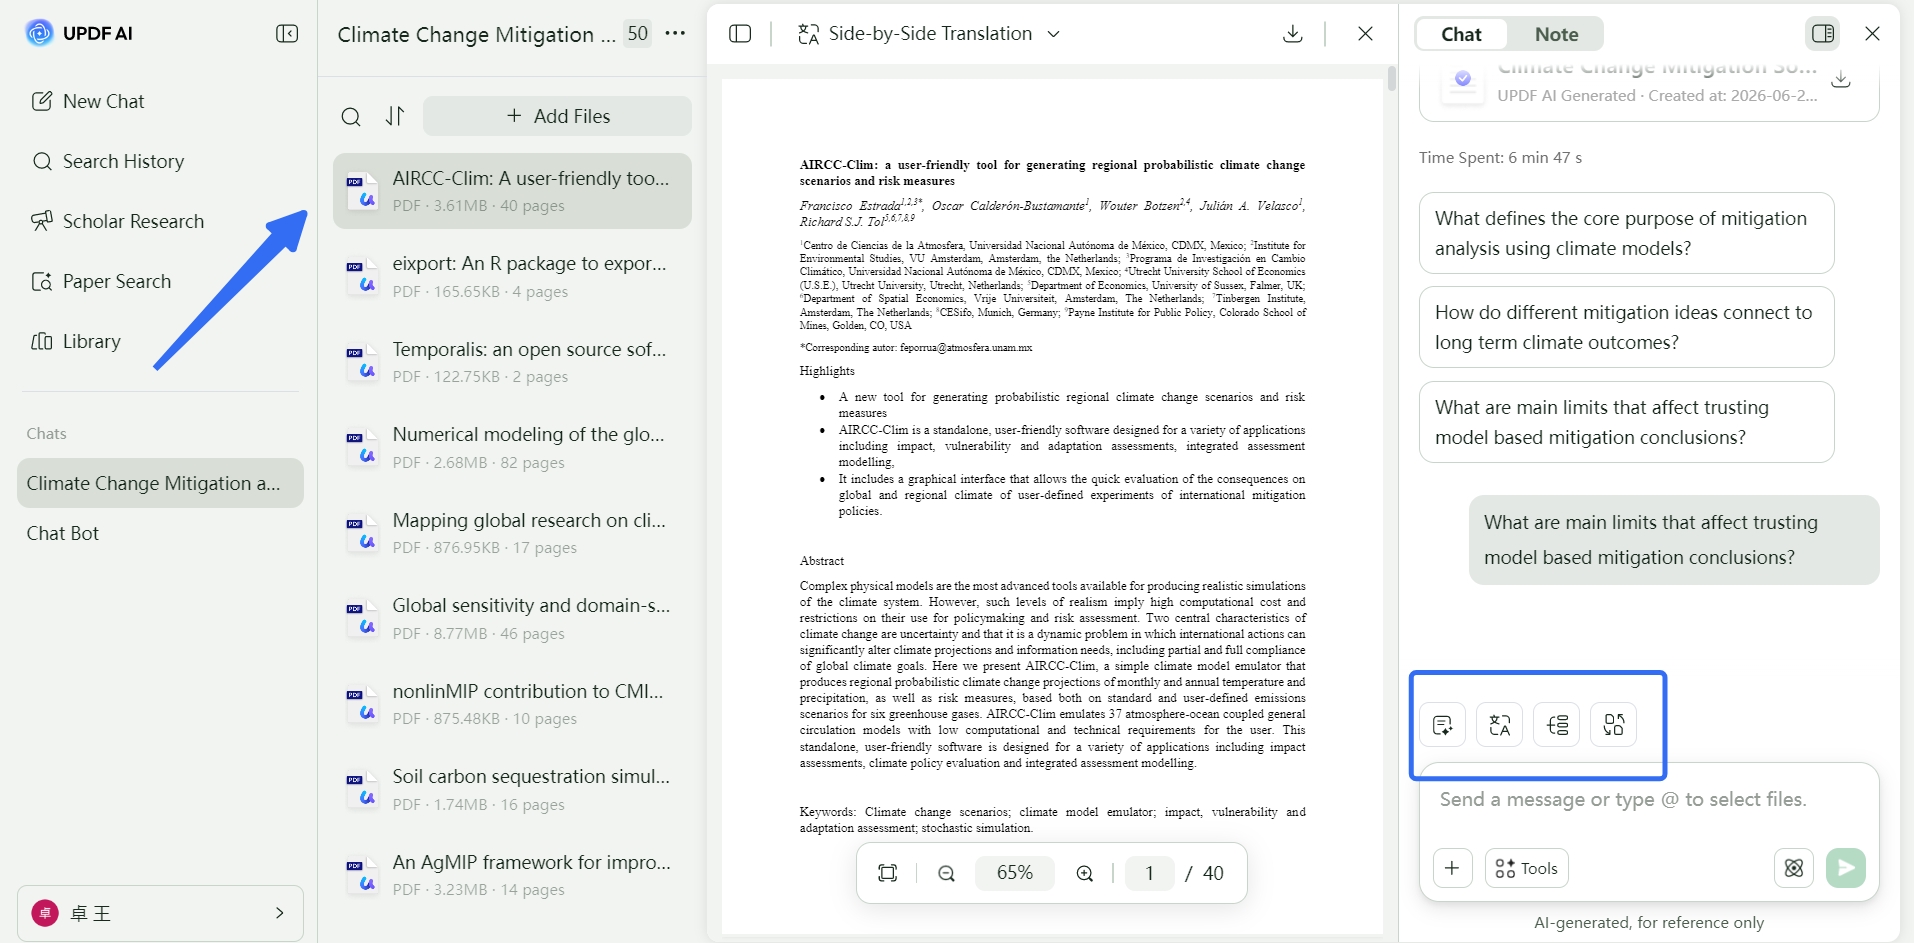Search files with the magnifier icon
The image size is (1914, 943).
pos(351,117)
